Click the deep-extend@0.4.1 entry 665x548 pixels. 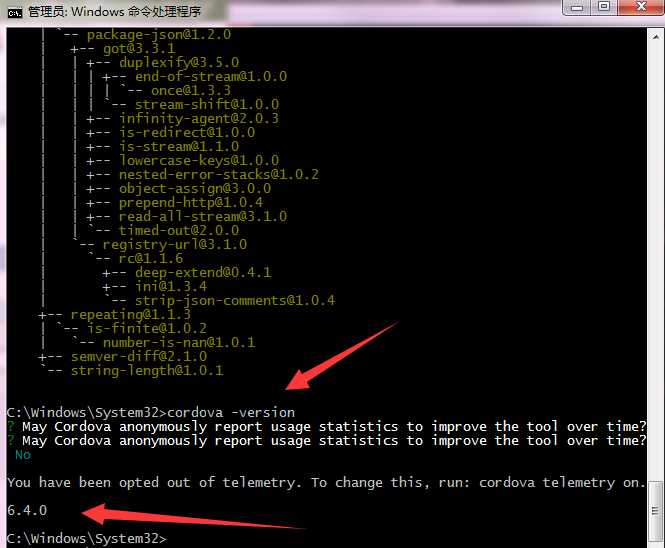(203, 272)
